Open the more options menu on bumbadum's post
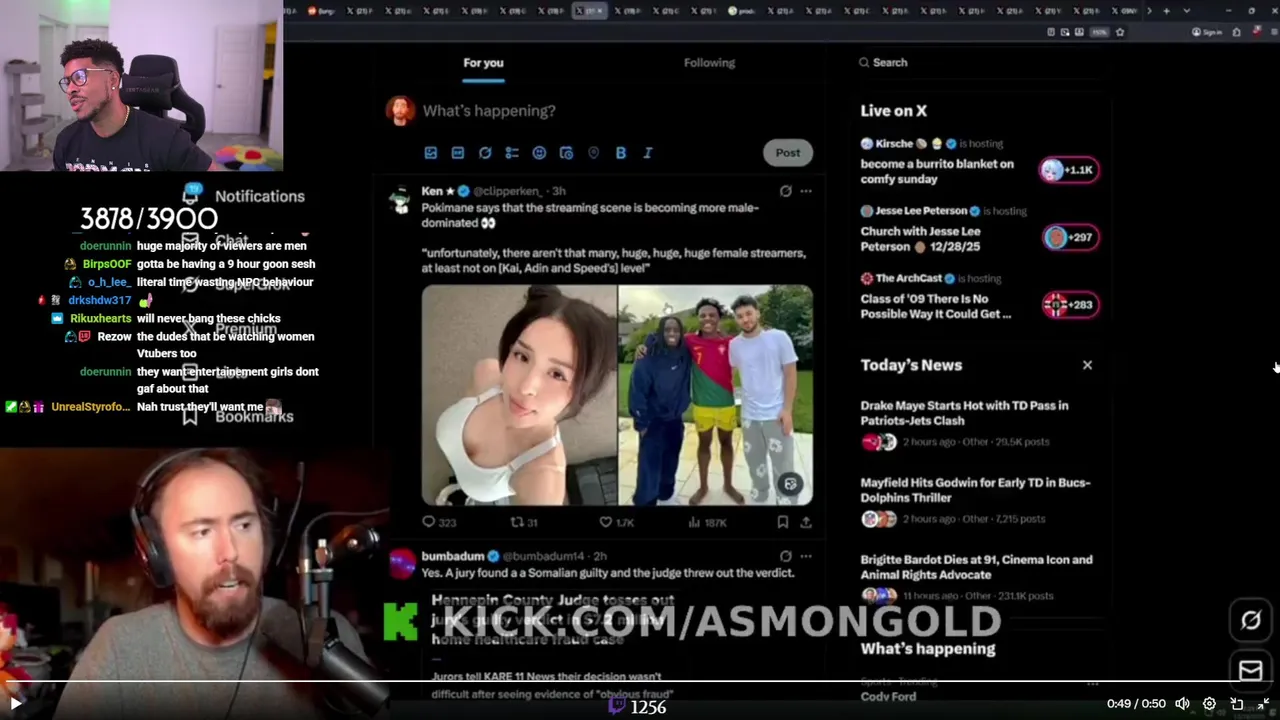The image size is (1280, 720). pos(806,556)
